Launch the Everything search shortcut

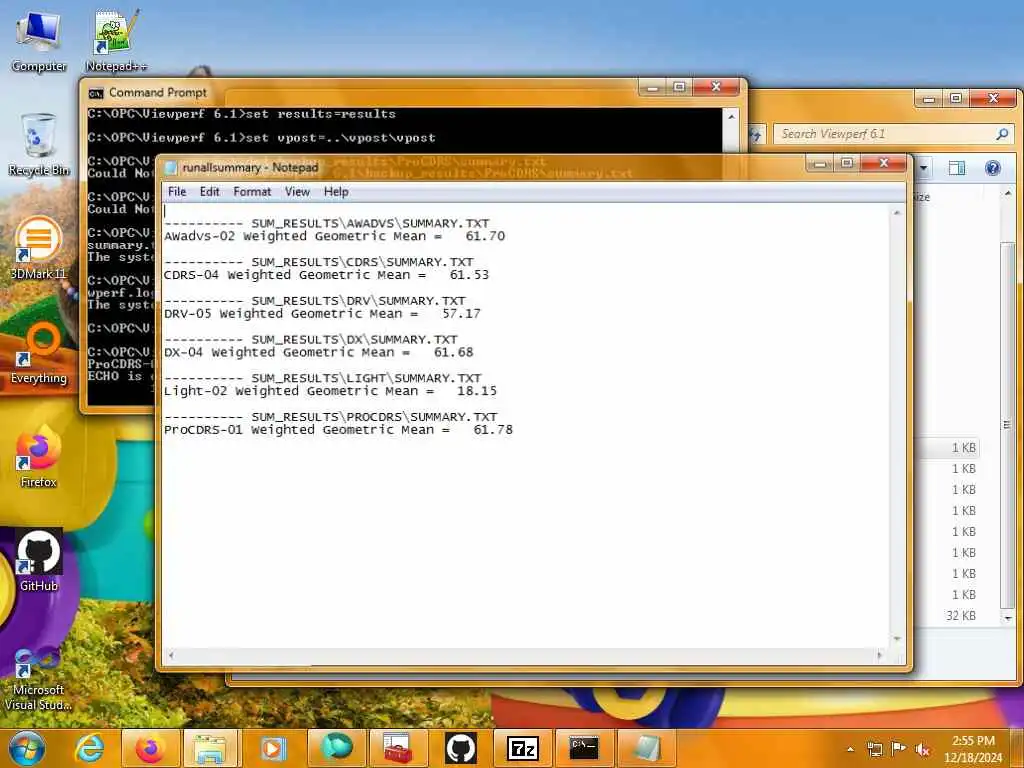[39, 353]
